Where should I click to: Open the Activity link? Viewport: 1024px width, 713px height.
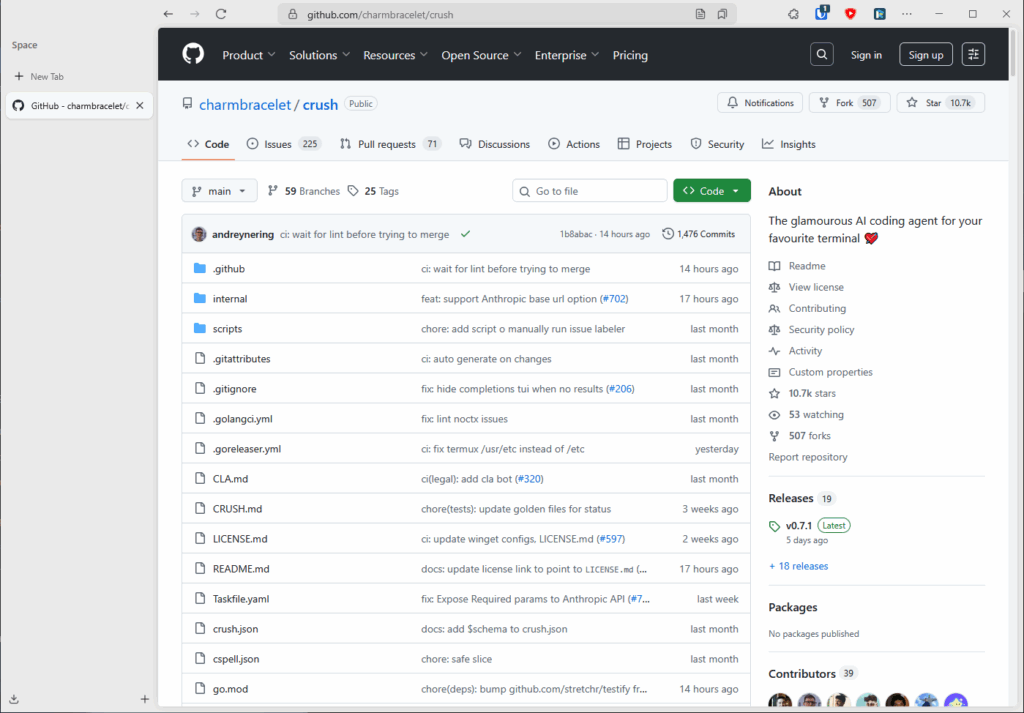(x=805, y=351)
